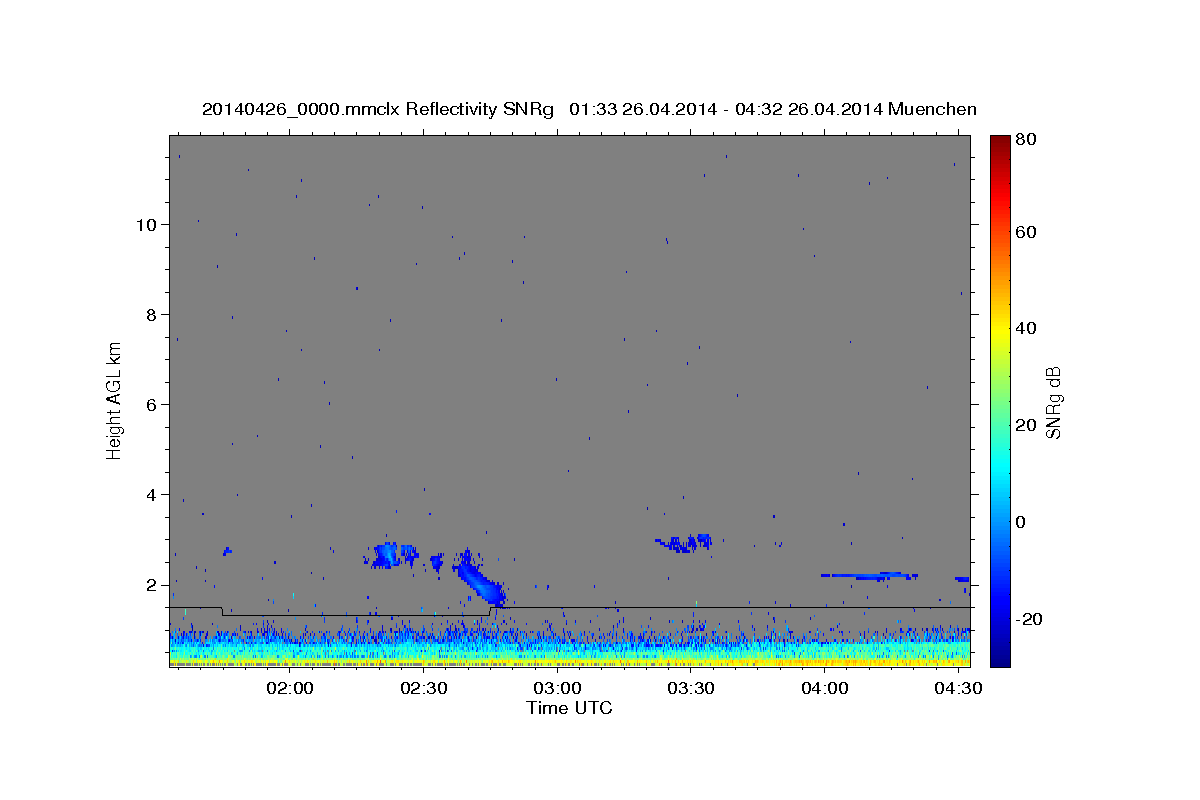
Task: Click the height tick label 10
Action: coord(146,224)
